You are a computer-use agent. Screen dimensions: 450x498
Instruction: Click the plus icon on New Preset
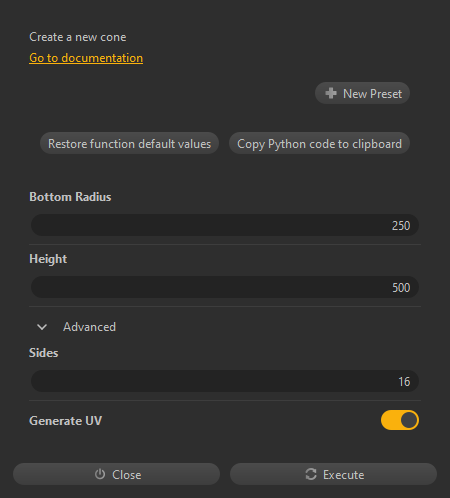point(331,93)
